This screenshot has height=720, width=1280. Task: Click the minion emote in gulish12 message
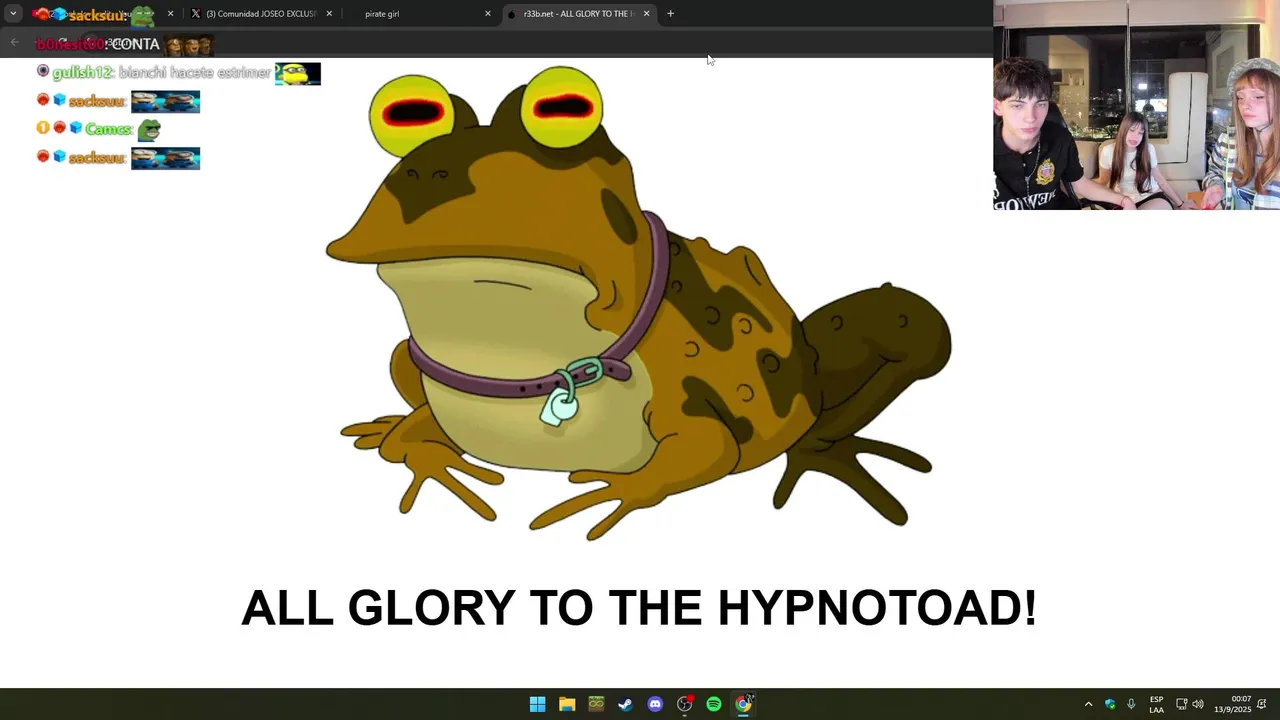(298, 73)
